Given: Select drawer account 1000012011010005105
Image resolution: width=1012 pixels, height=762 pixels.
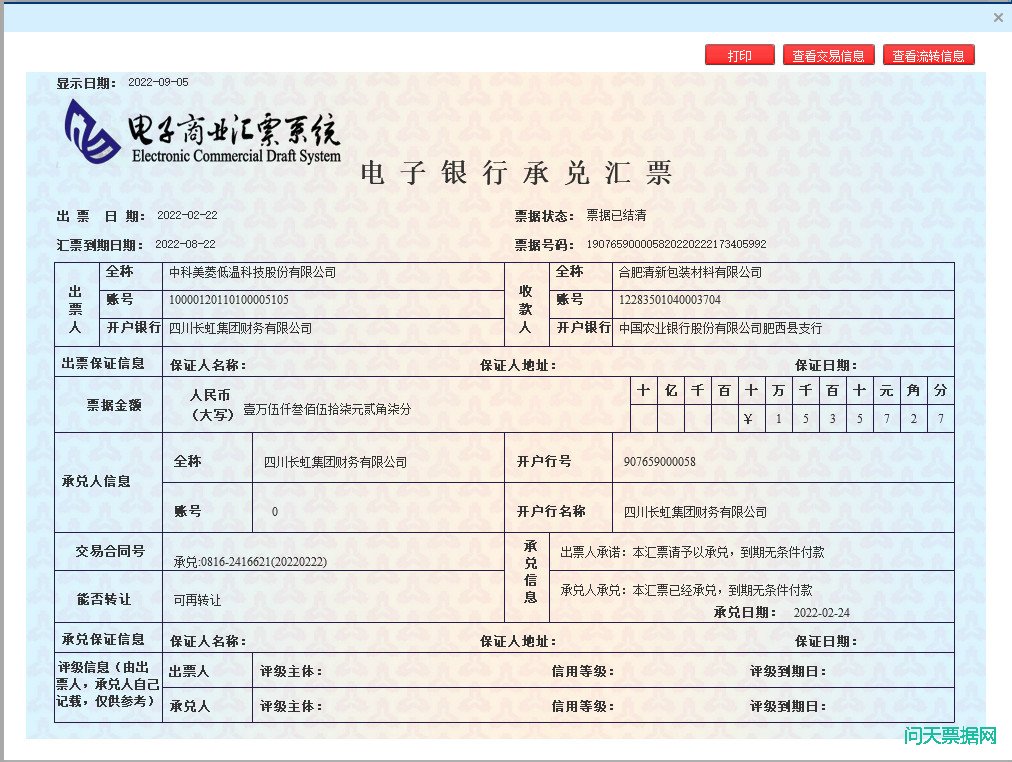Looking at the screenshot, I should (x=228, y=299).
